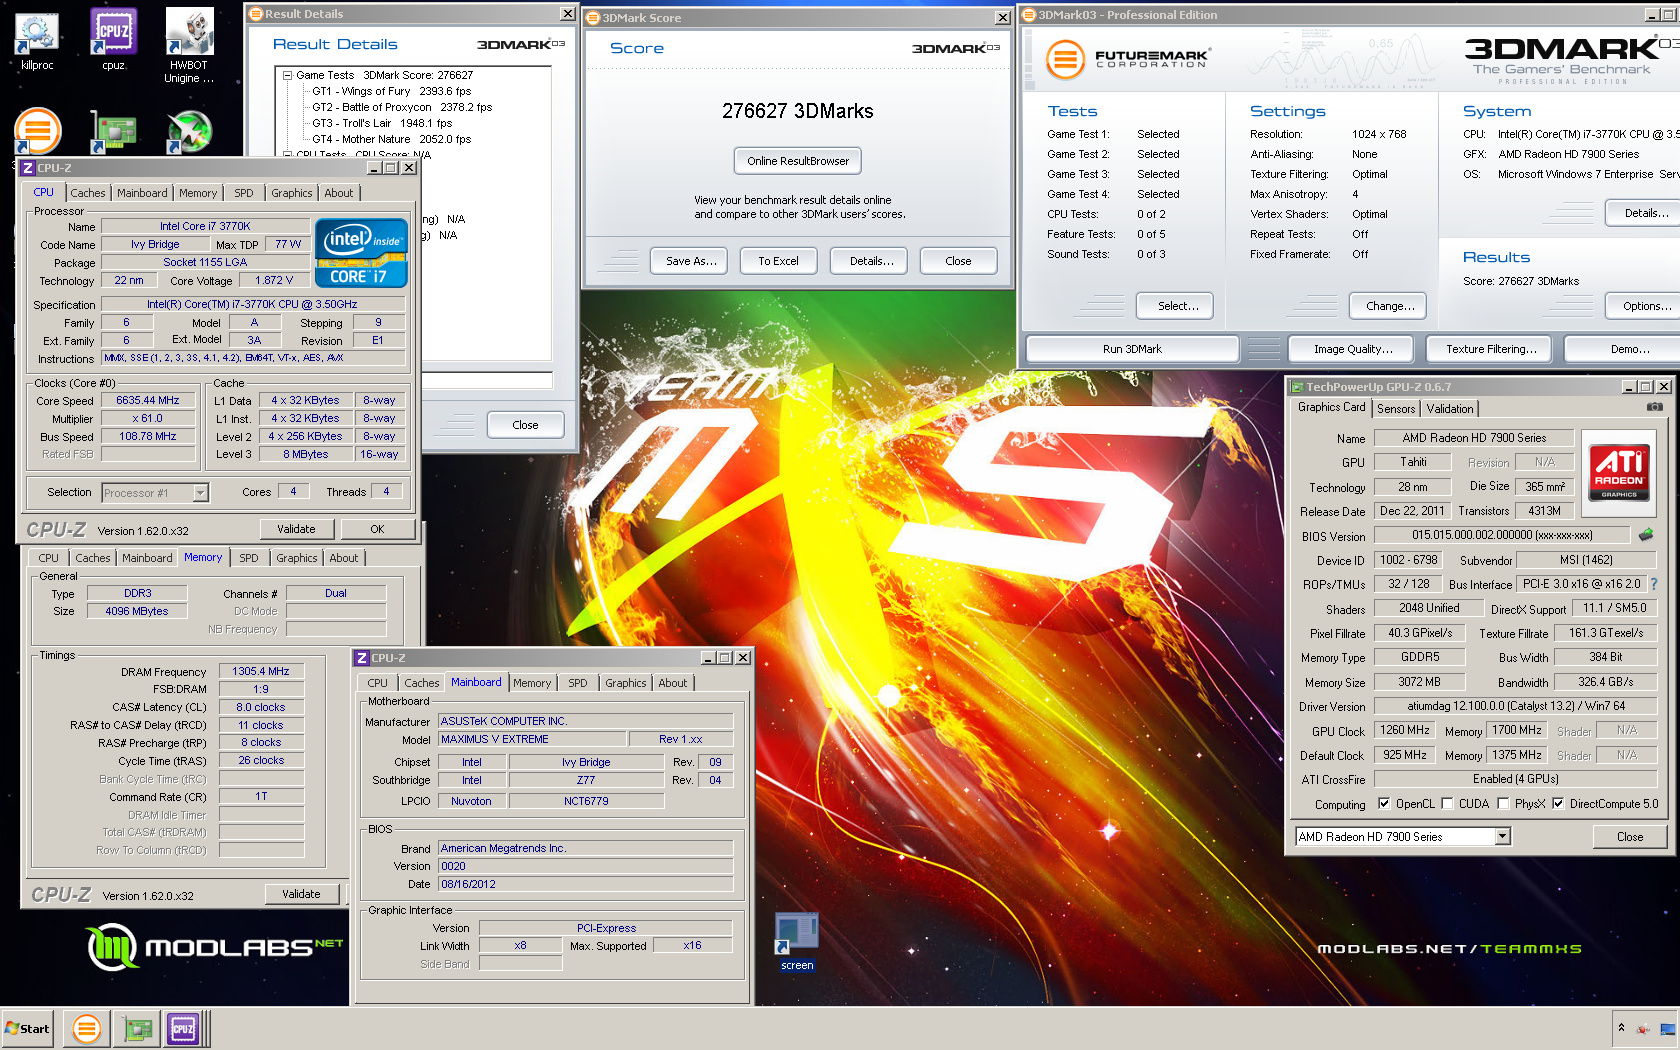The width and height of the screenshot is (1680, 1050).
Task: Click the Run 3DMark button
Action: pyautogui.click(x=1132, y=349)
